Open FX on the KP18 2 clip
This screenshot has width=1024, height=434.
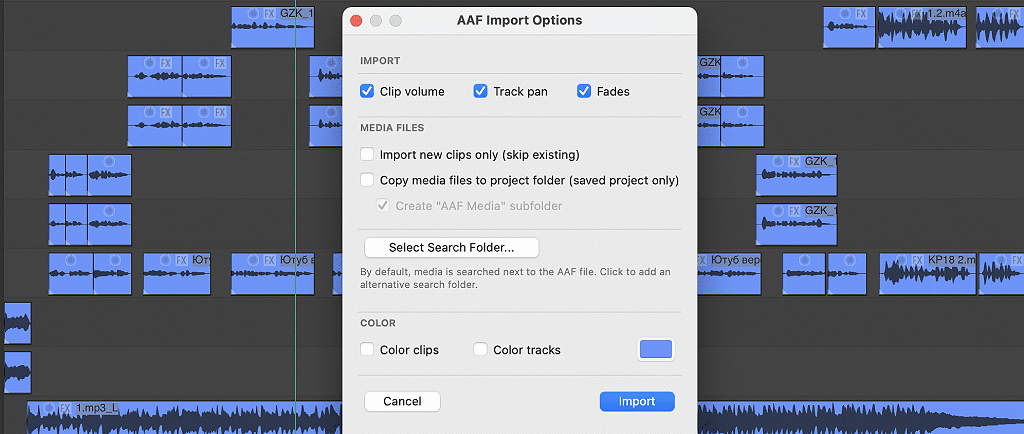(917, 260)
